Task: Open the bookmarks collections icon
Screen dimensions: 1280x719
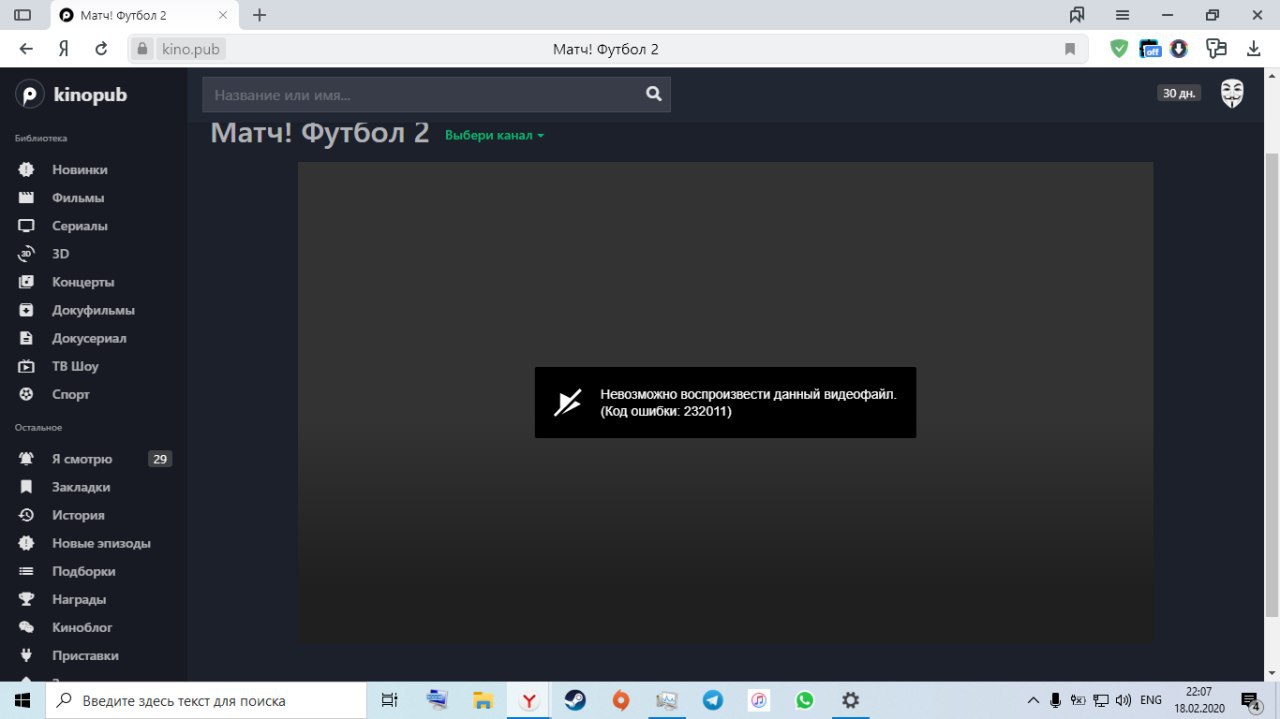Action: click(x=1077, y=15)
